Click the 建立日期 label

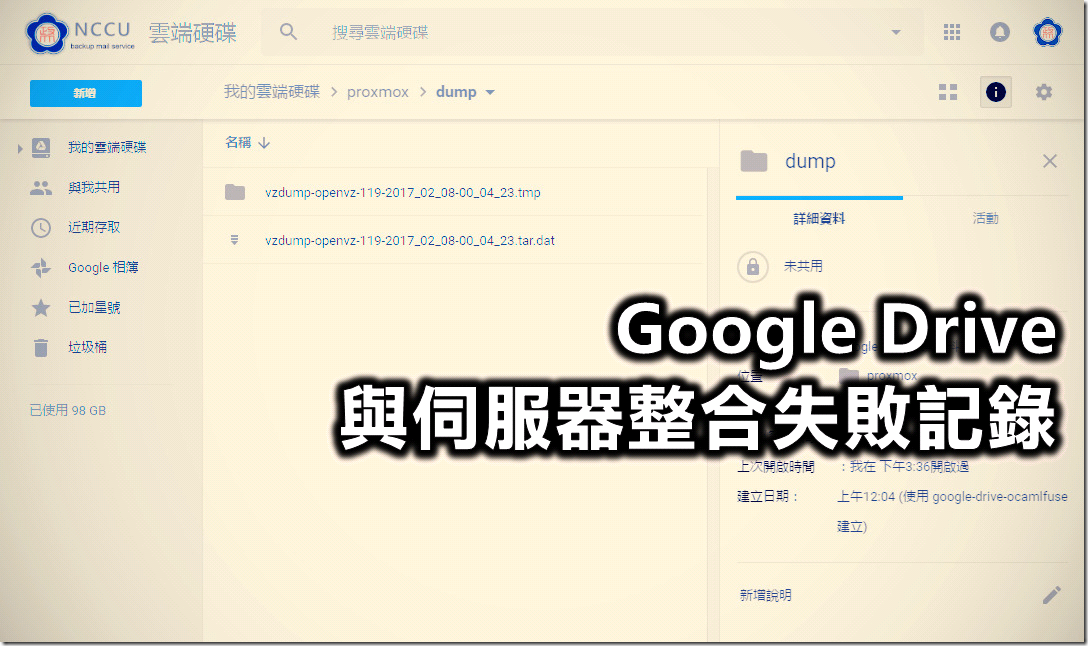[767, 496]
